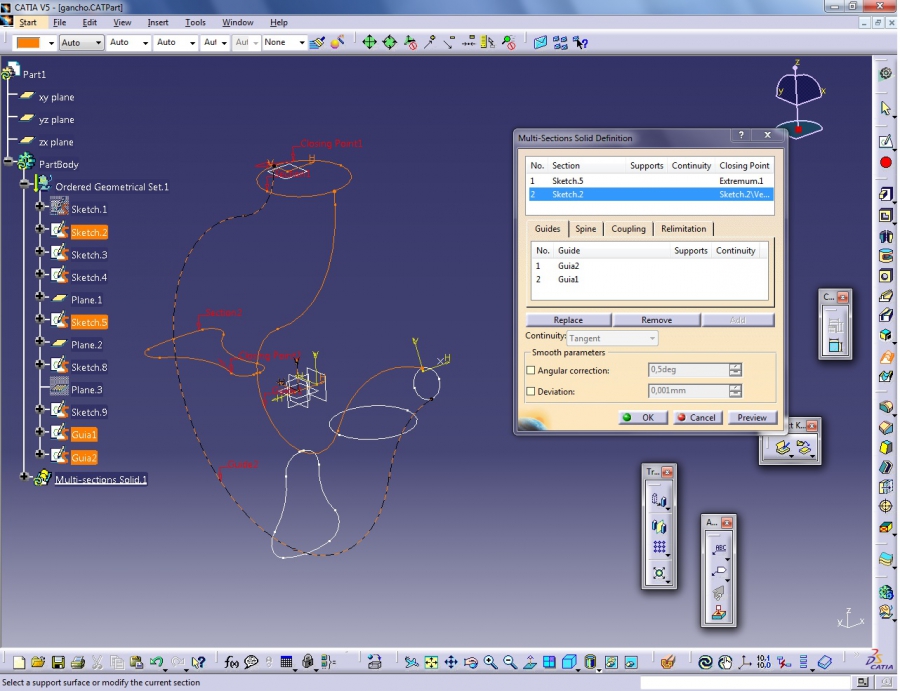Click the Normal View icon
Screen dimensions: 900x691
529,662
